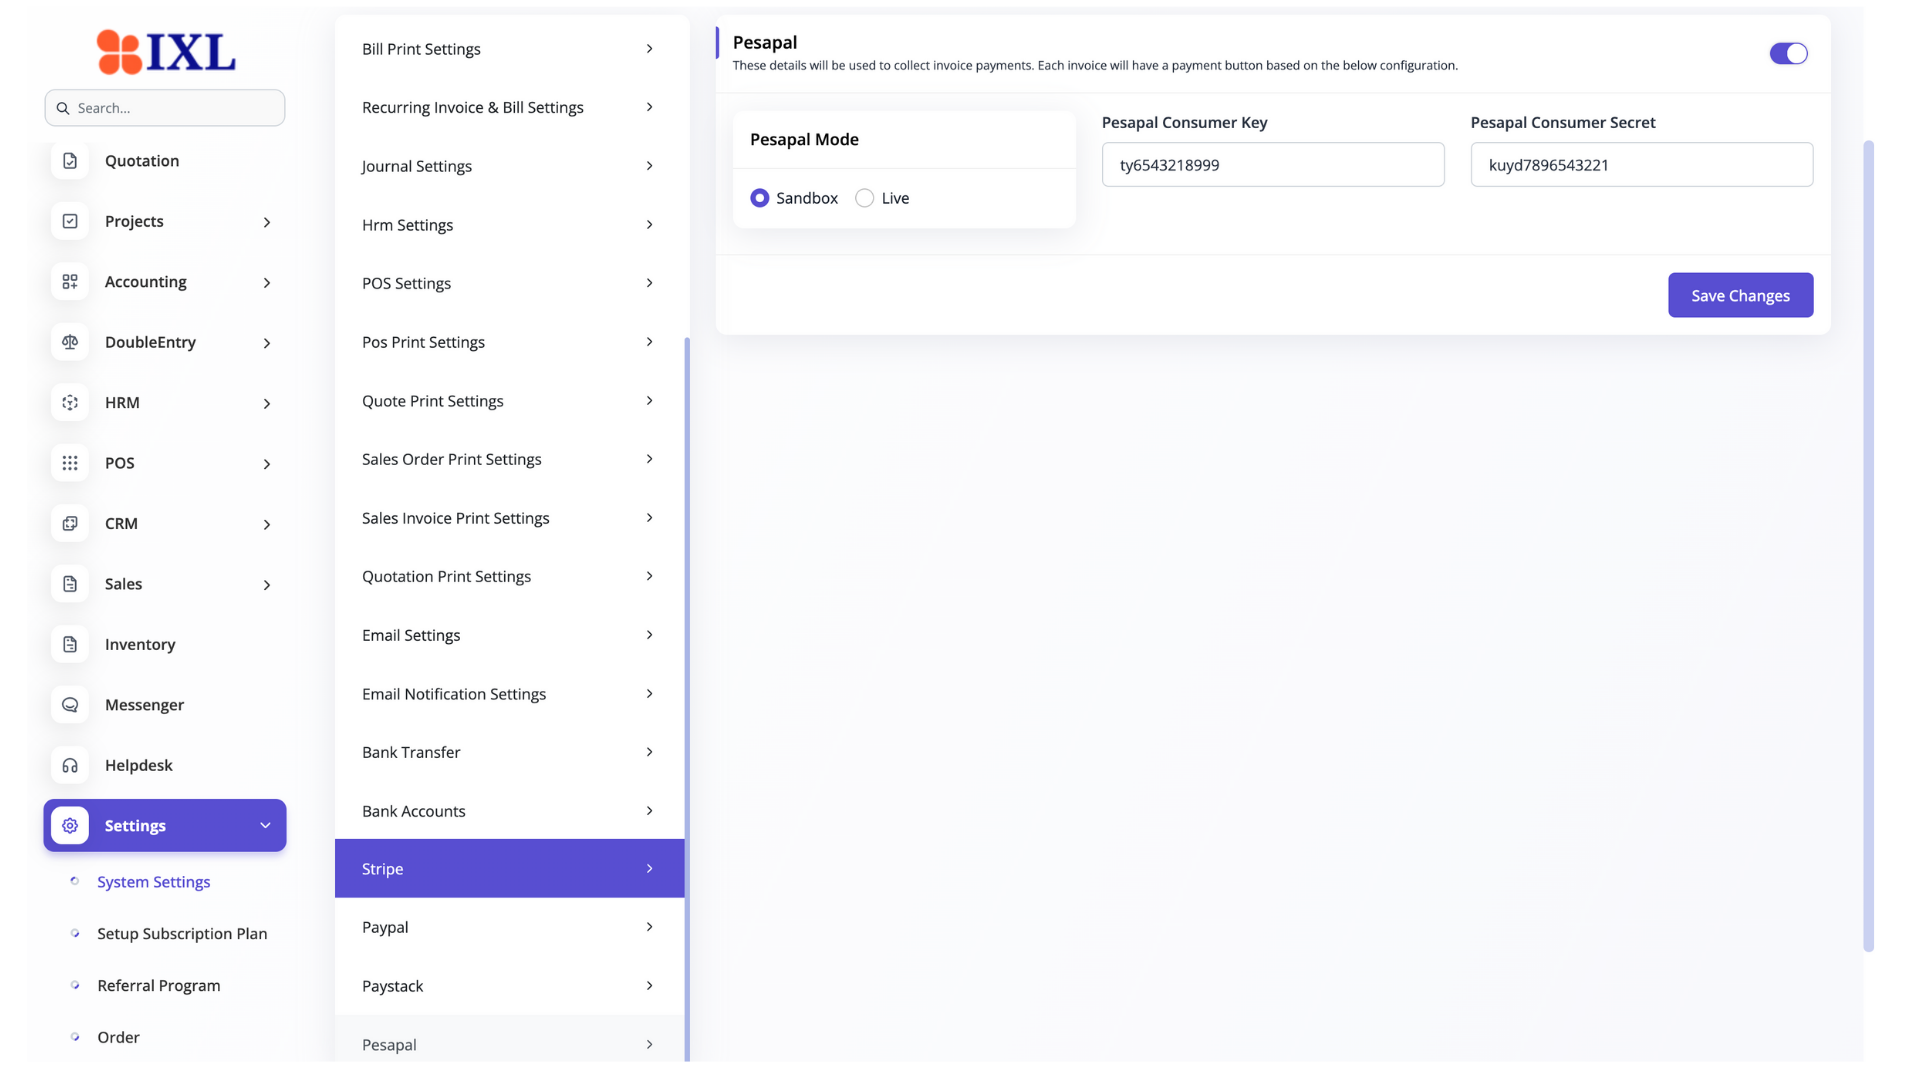Open Email Notification Settings
Image resolution: width=1920 pixels, height=1080 pixels.
[509, 694]
